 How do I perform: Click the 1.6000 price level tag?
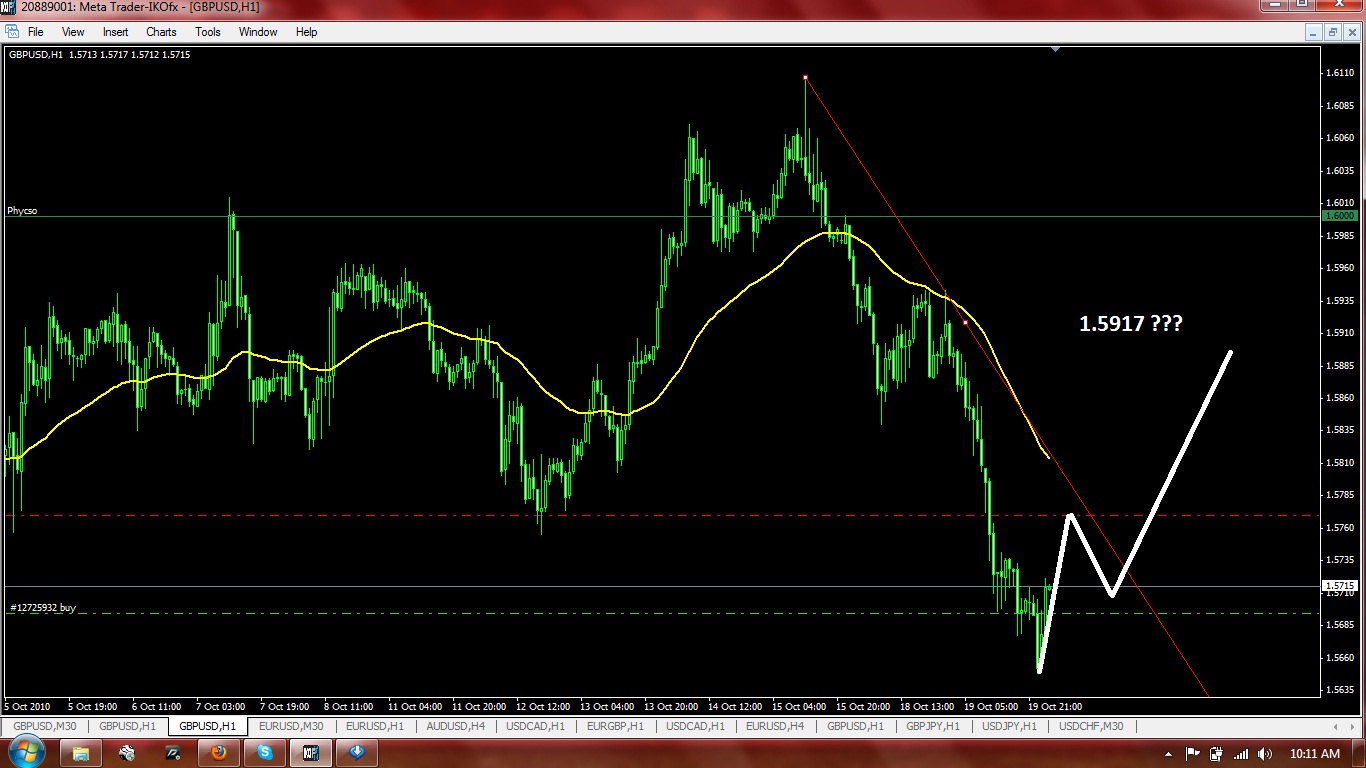click(1339, 216)
